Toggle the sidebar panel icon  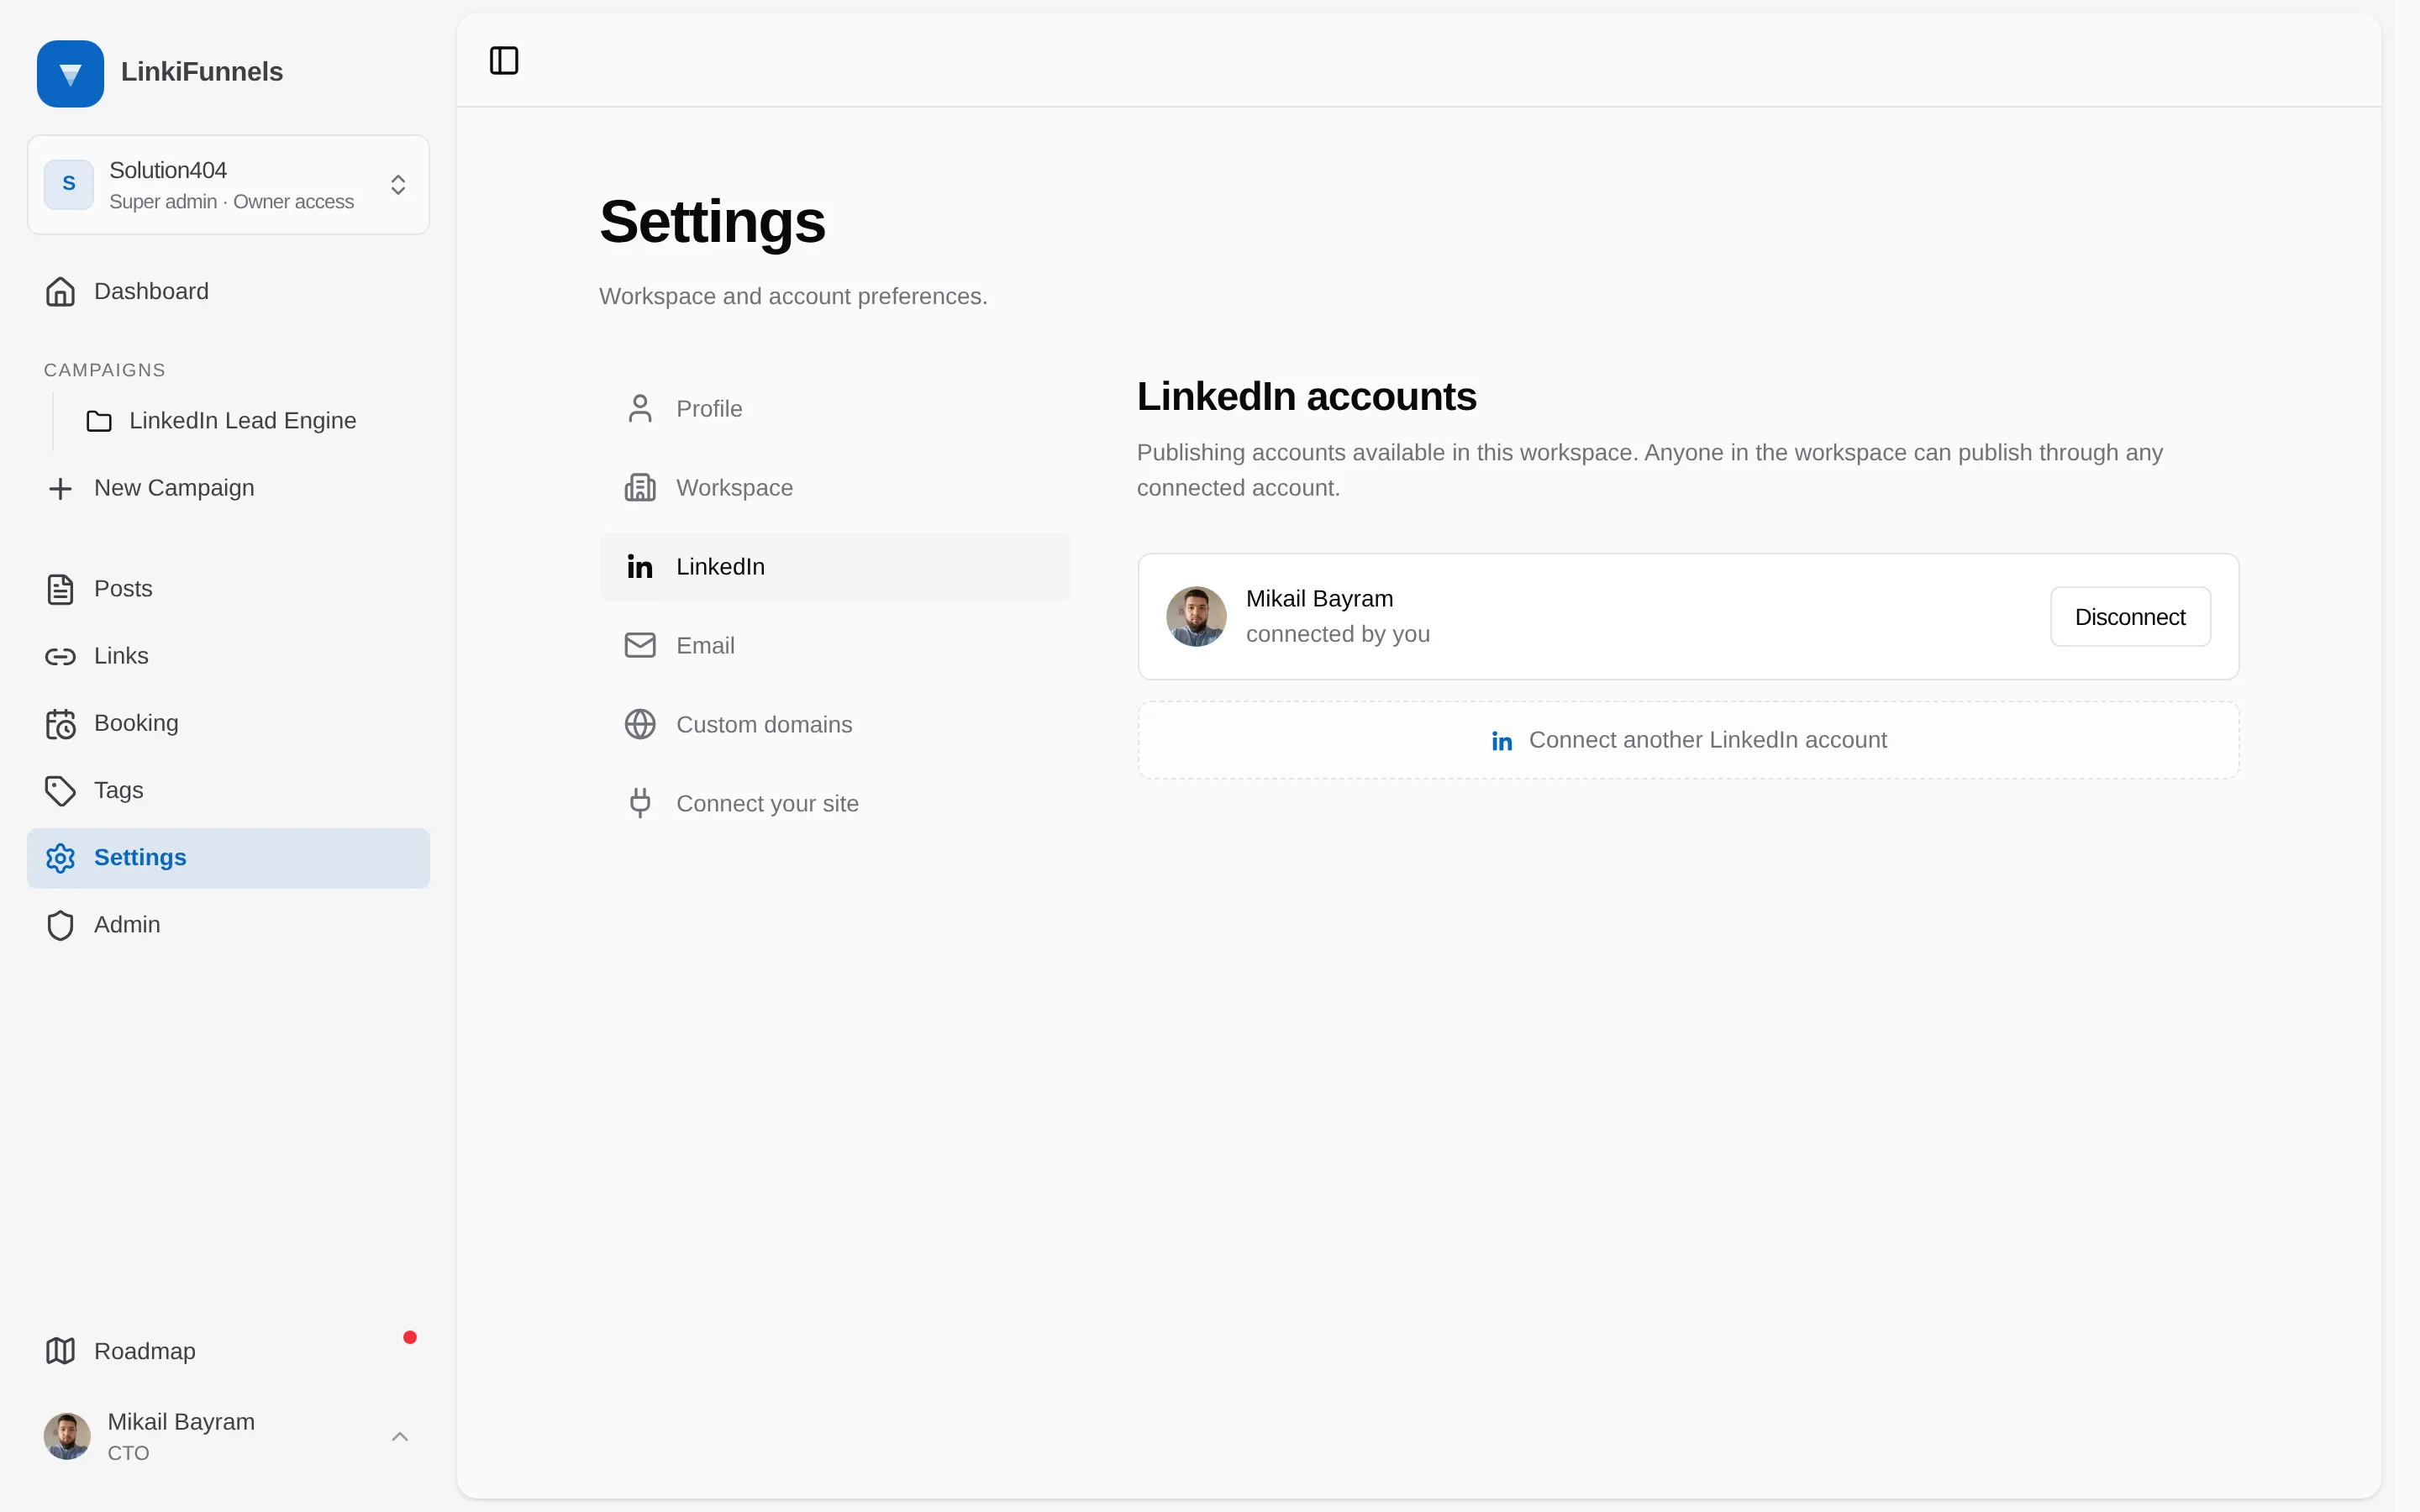[x=504, y=61]
